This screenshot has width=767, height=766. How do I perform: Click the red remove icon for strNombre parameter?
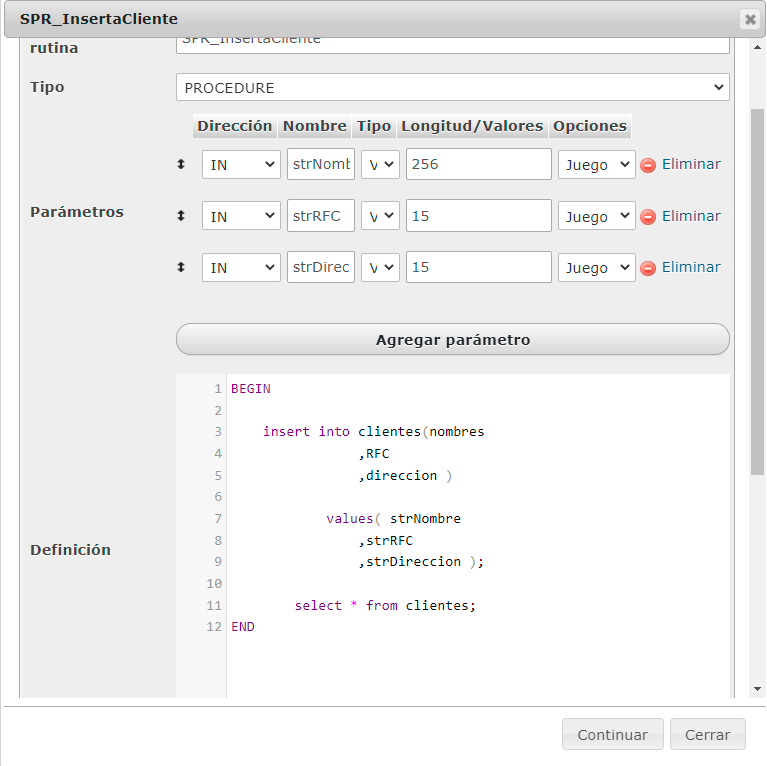tap(648, 165)
